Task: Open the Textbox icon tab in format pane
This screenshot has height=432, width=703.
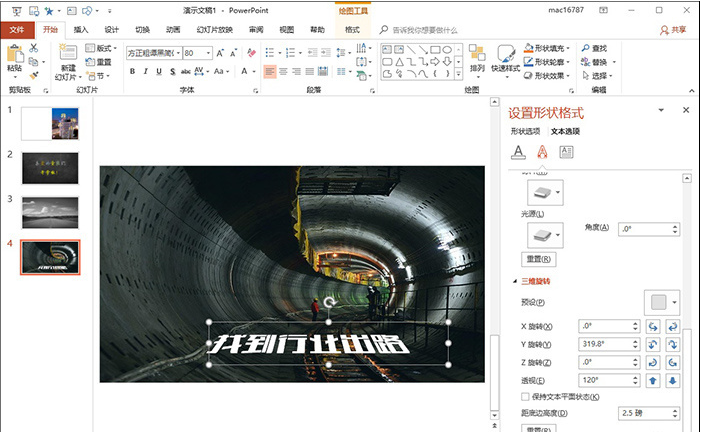Action: tap(566, 152)
